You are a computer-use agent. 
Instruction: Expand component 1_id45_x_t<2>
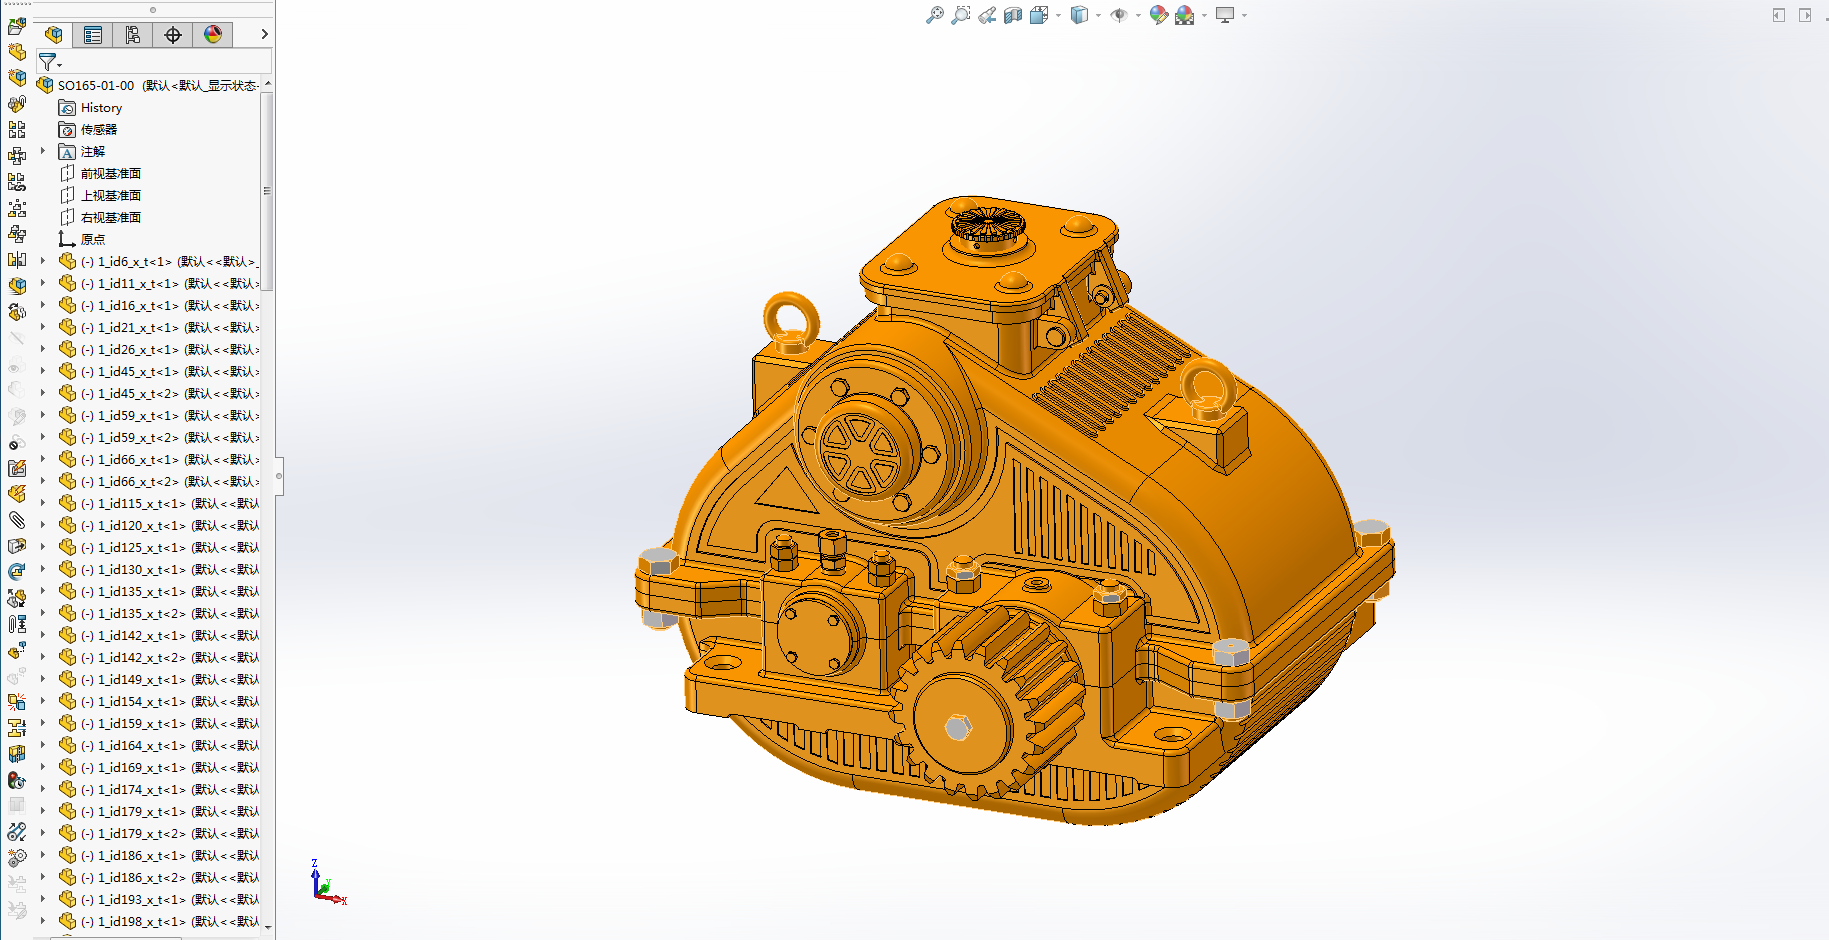click(42, 393)
